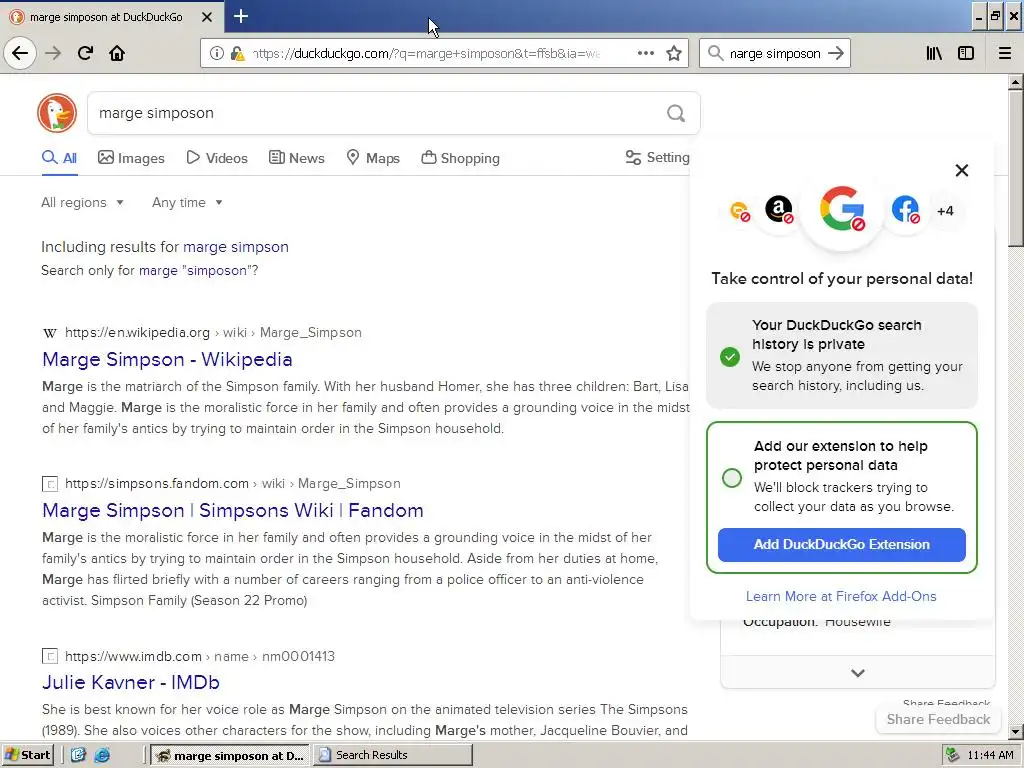Click the search magnifier in DuckDuckGo box
1024x768 pixels.
[x=676, y=114]
